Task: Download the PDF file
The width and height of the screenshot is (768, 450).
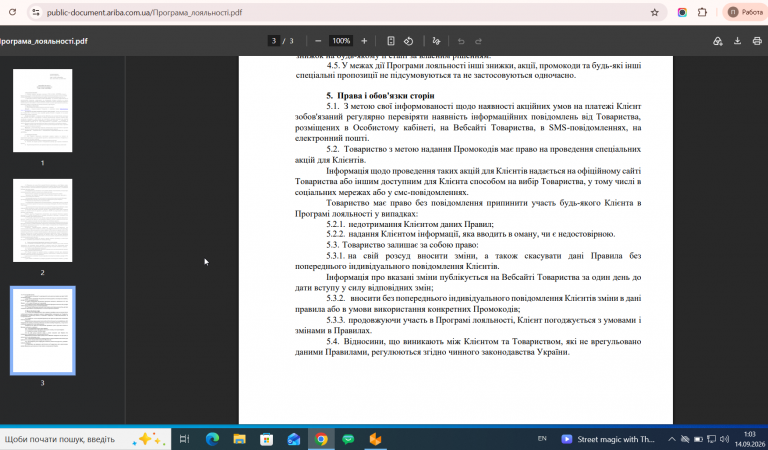Action: pos(737,41)
